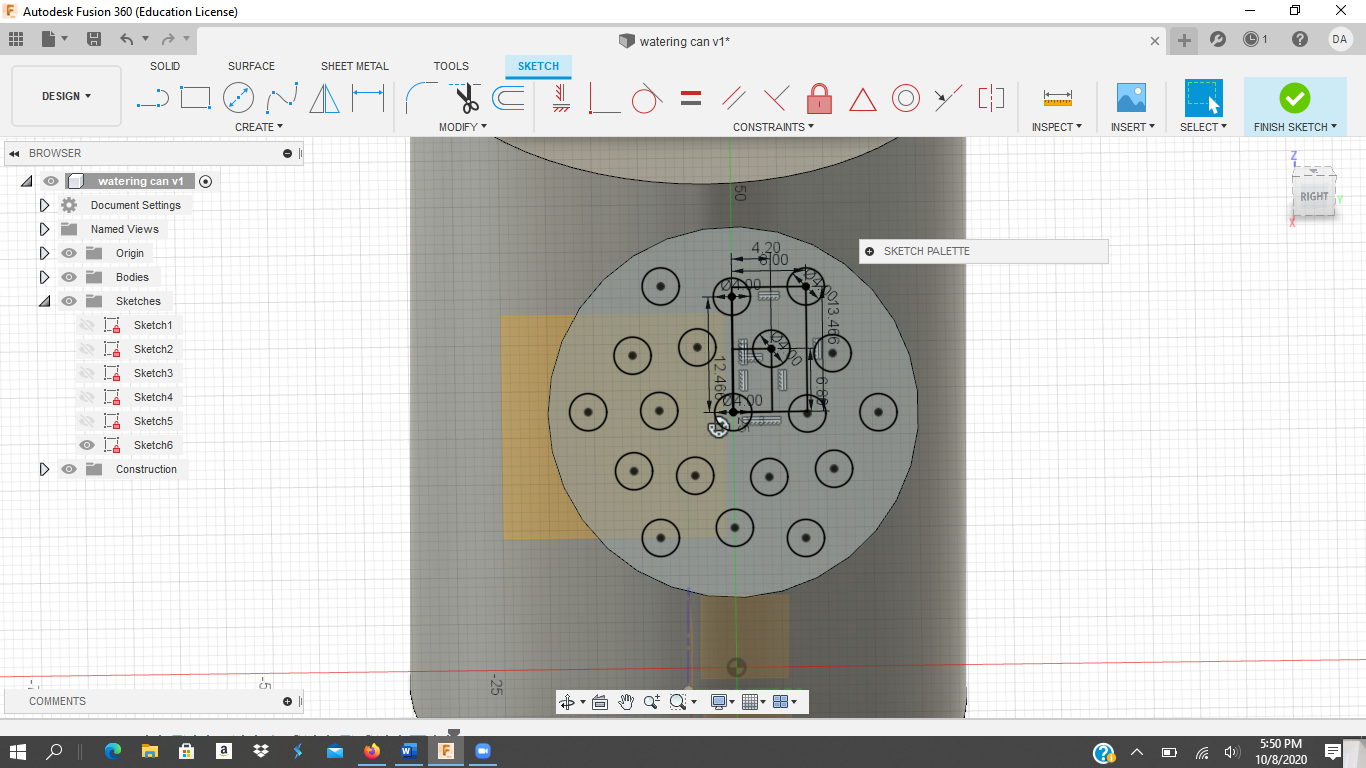Open the MODIFY dropdown menu
1366x768 pixels.
pos(463,127)
